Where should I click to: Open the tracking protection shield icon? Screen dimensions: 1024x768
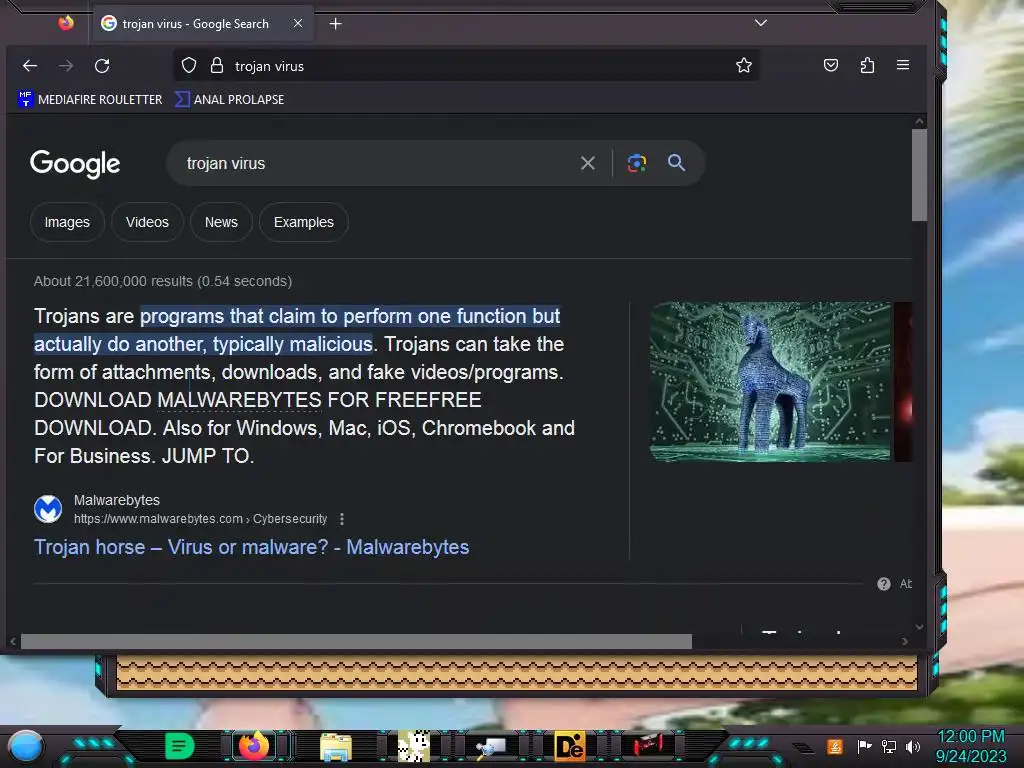(x=189, y=65)
